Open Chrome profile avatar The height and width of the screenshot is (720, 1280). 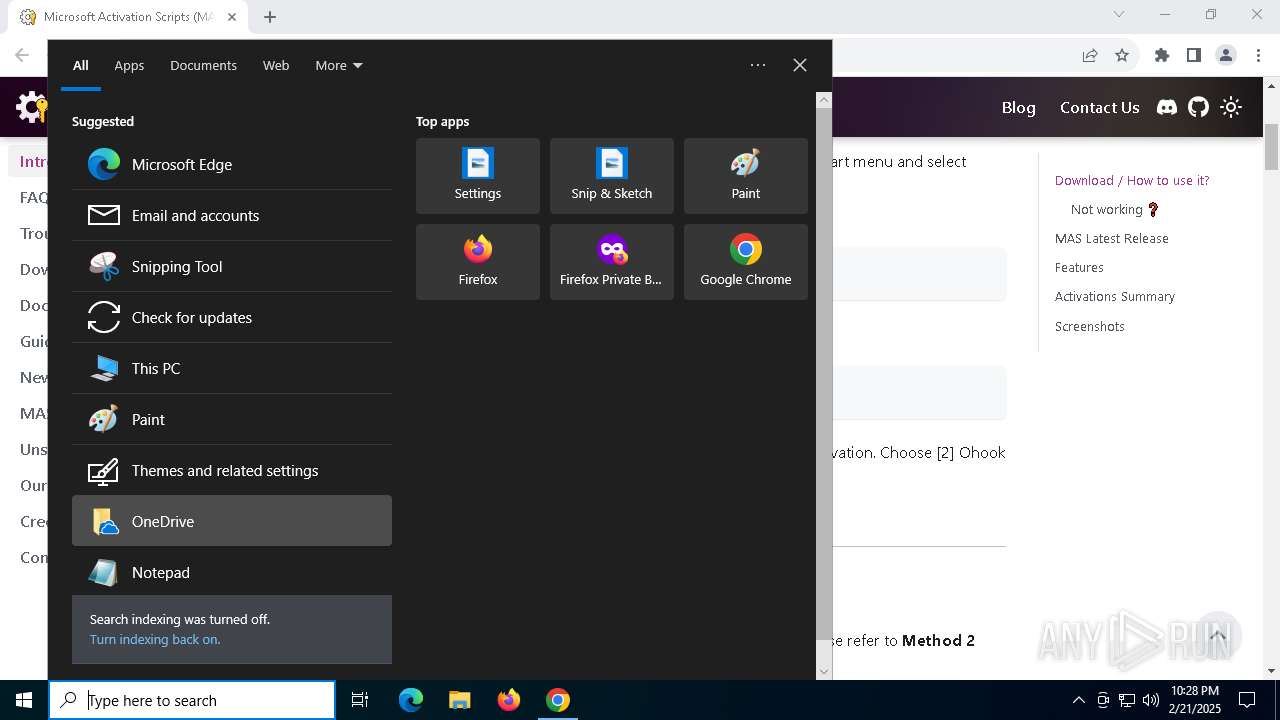1226,55
